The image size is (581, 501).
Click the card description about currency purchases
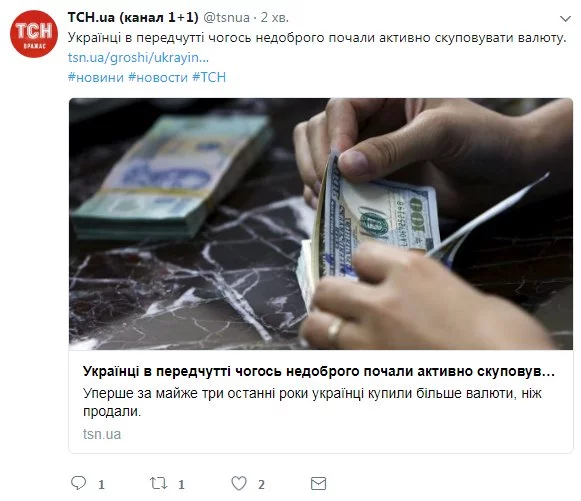click(312, 402)
